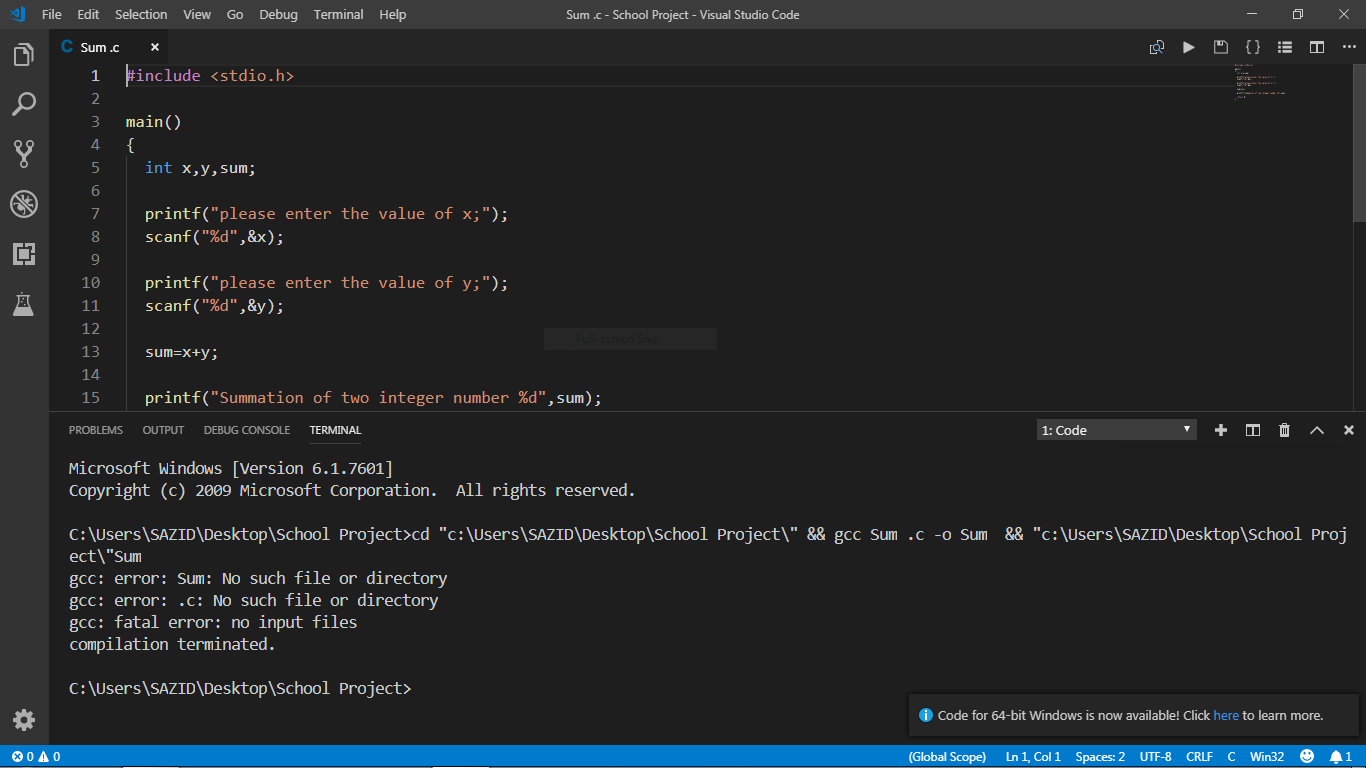This screenshot has width=1366, height=768.
Task: Open the Debug menu
Action: click(278, 14)
